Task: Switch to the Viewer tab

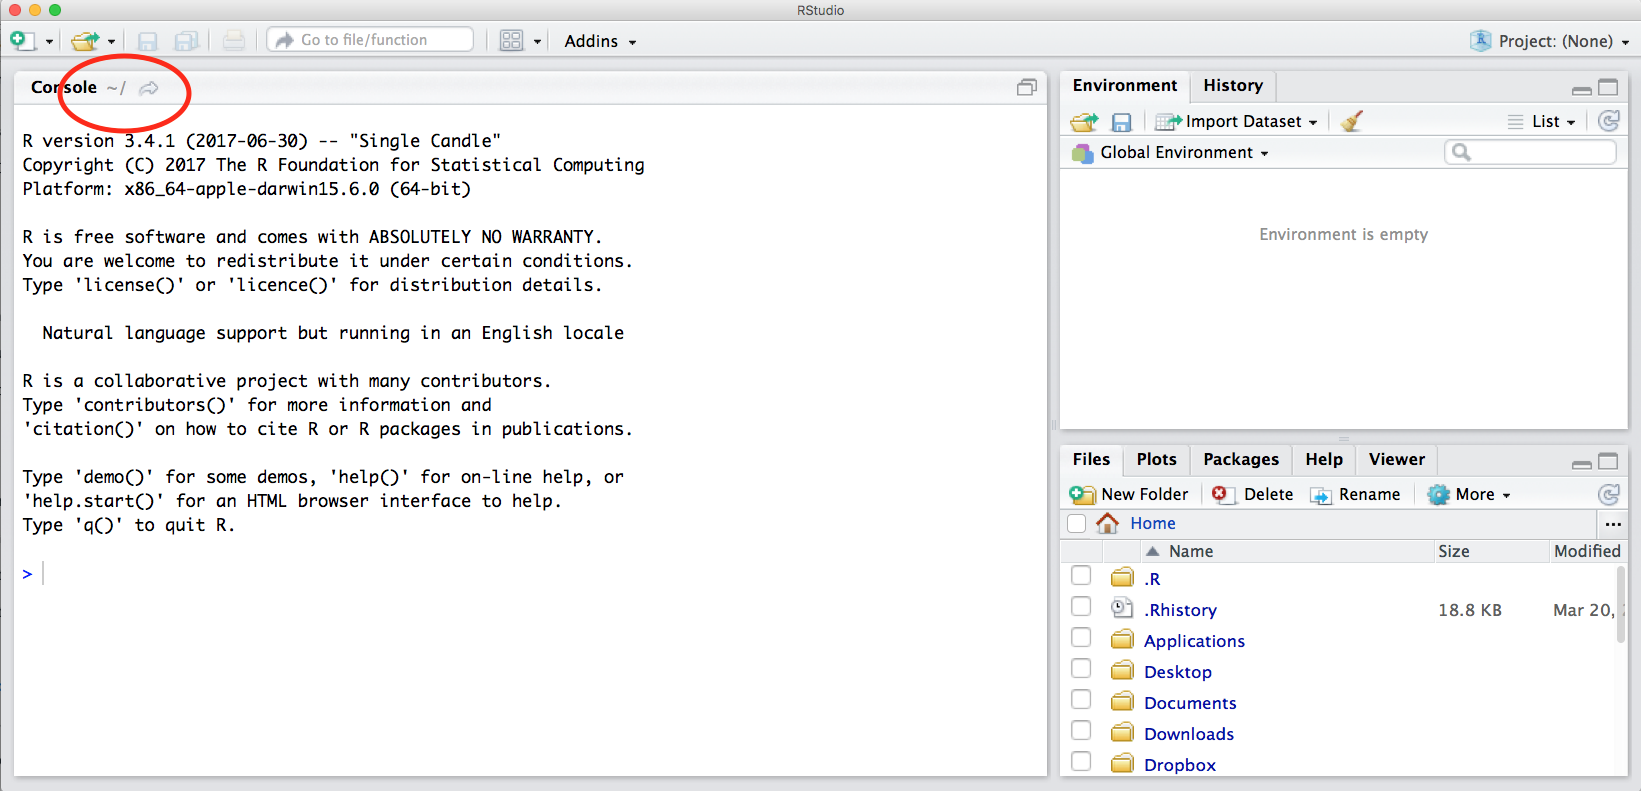Action: tap(1397, 460)
